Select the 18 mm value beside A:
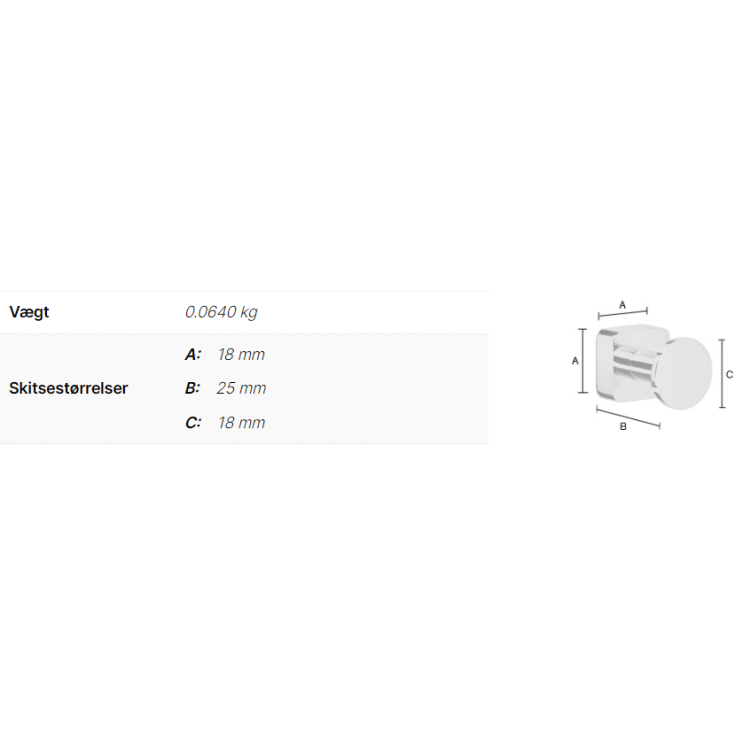The image size is (735, 735). [x=241, y=354]
